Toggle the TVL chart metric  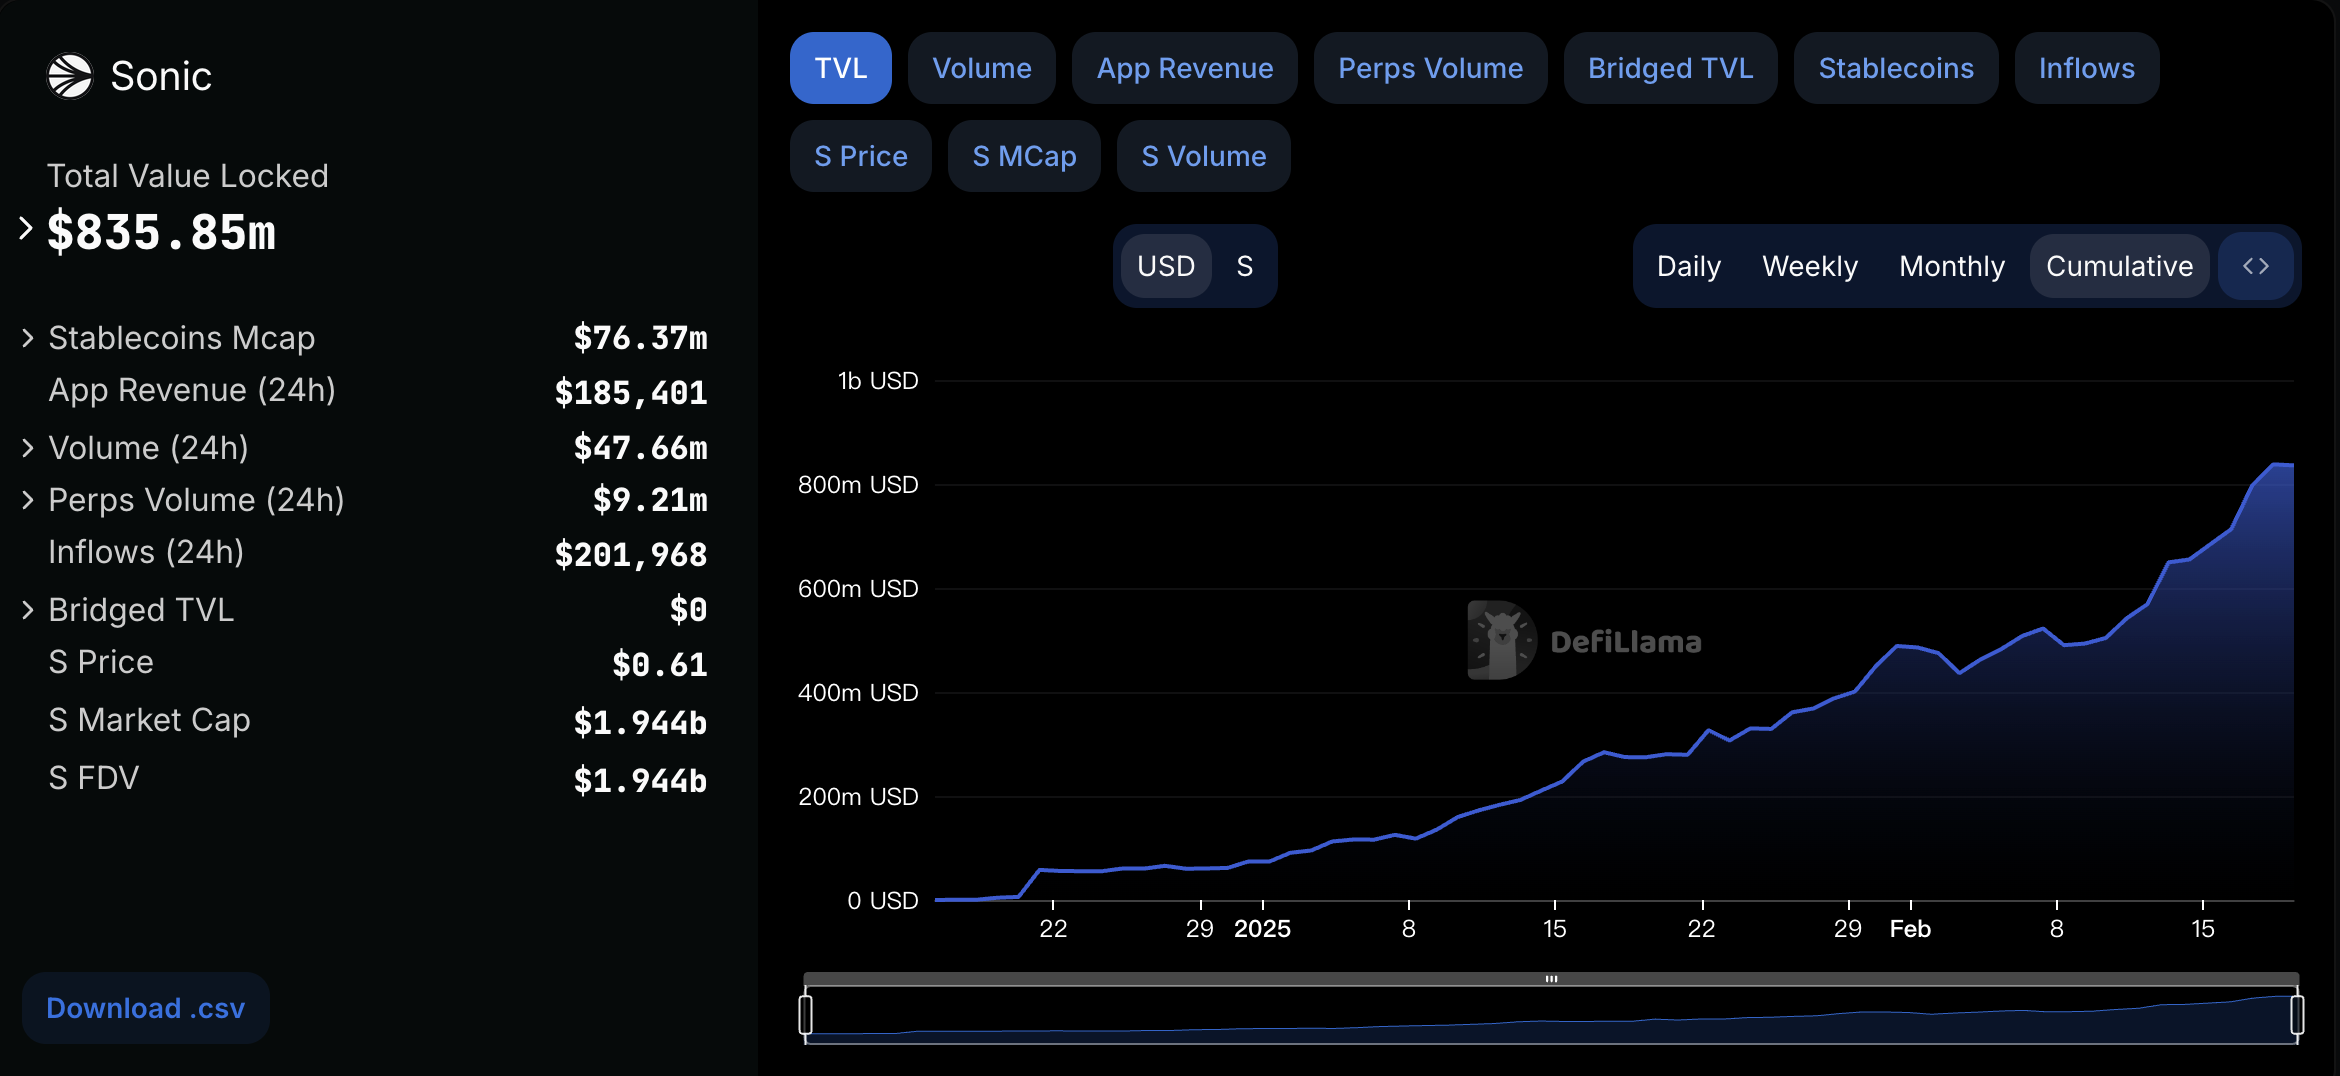coord(841,68)
